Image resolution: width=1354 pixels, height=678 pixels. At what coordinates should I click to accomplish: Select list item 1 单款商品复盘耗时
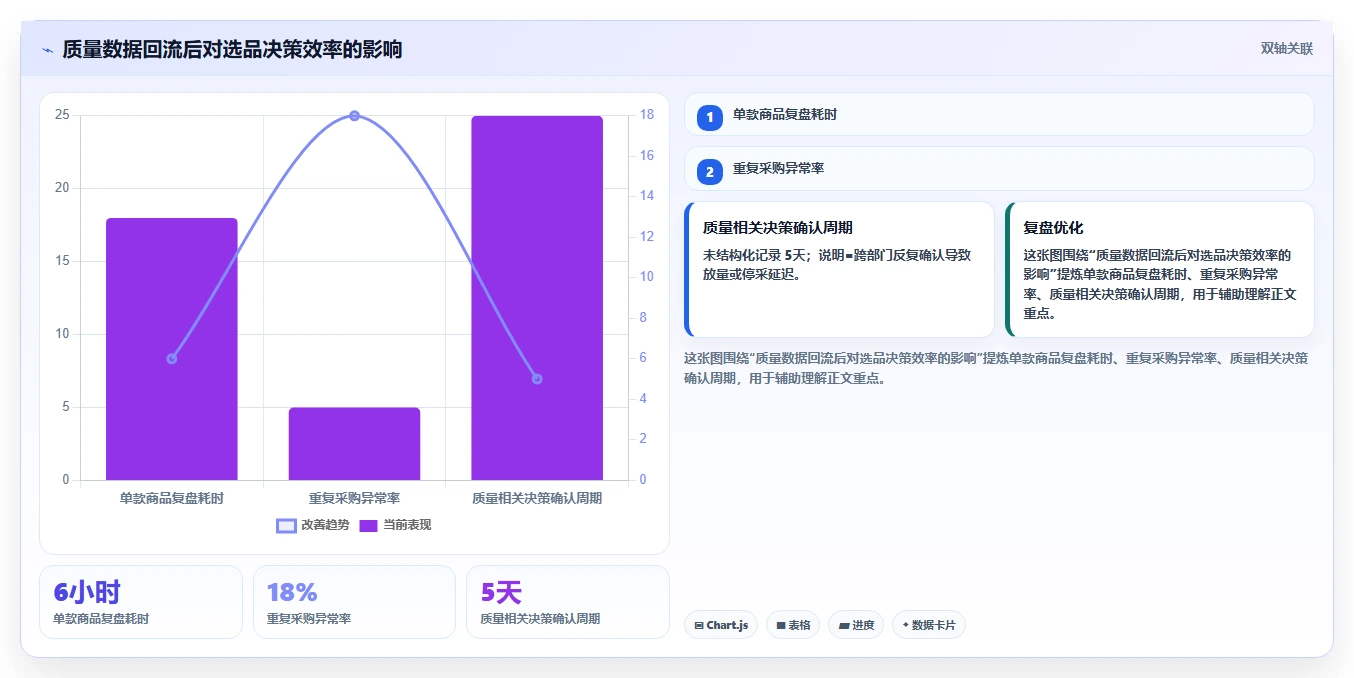(x=999, y=114)
